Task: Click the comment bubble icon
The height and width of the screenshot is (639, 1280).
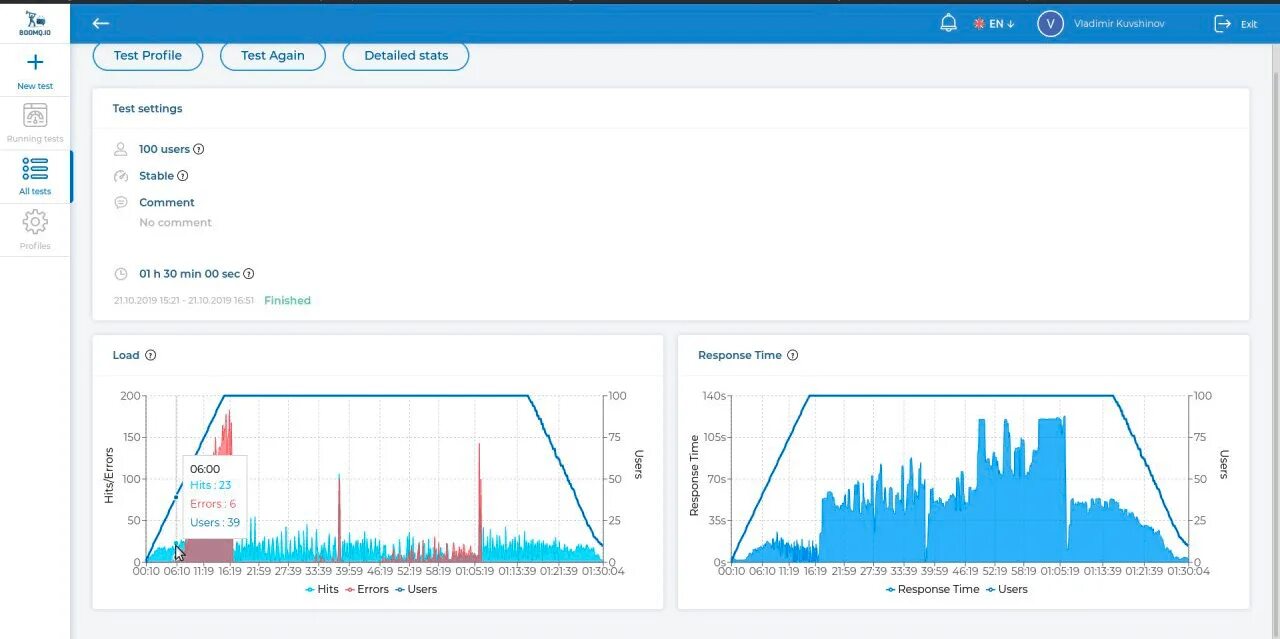Action: pos(121,202)
